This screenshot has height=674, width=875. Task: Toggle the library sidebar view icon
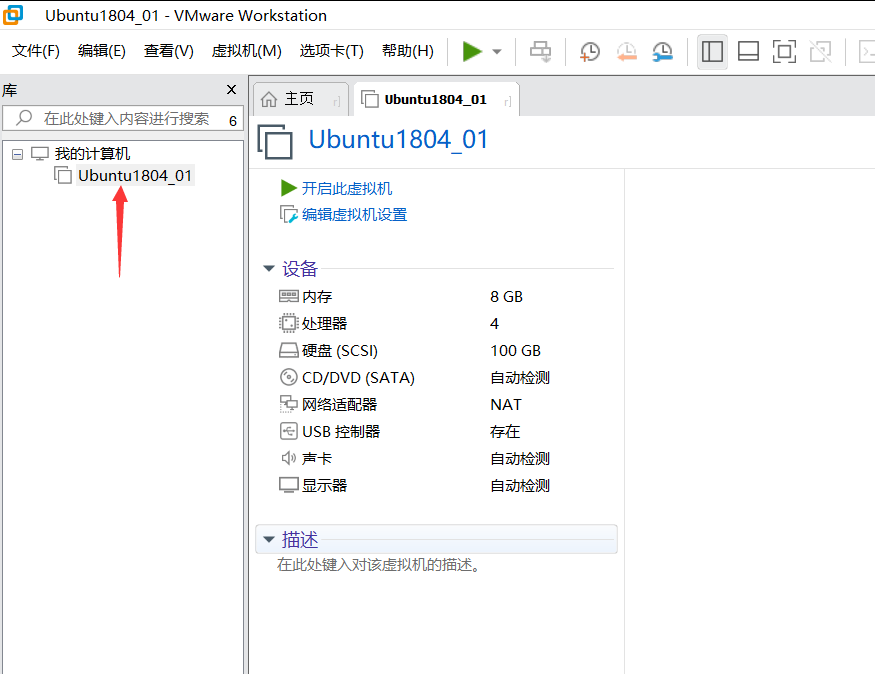click(712, 52)
